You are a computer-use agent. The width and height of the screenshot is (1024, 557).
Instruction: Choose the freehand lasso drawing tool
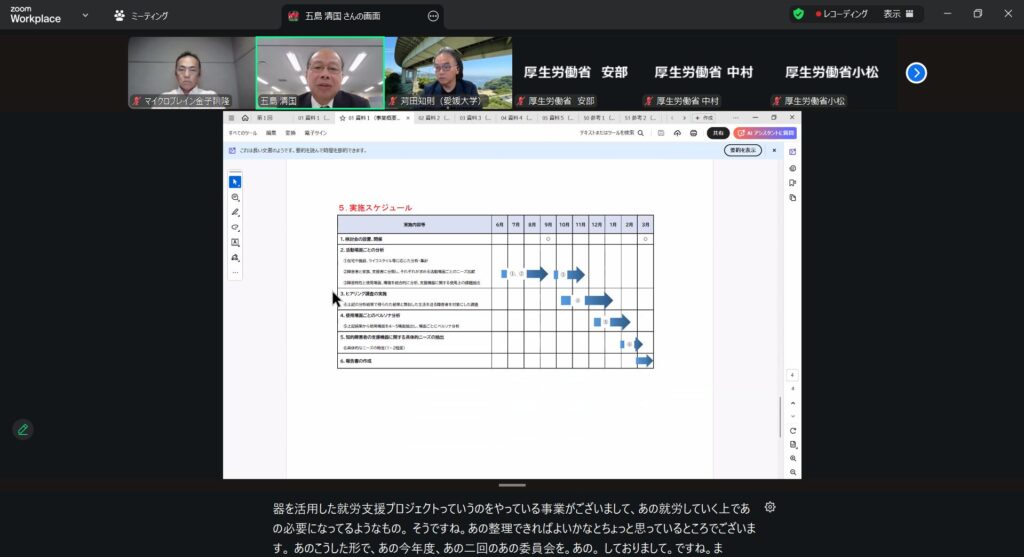[x=235, y=227]
